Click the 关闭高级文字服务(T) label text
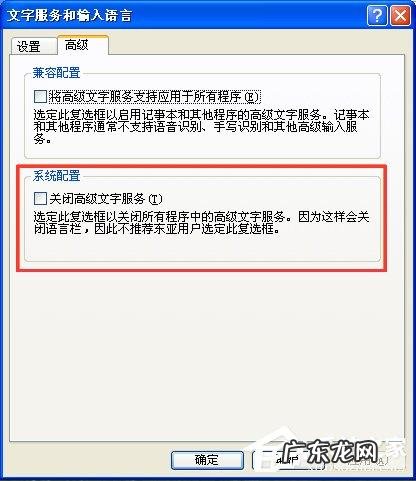416x481 pixels. (106, 199)
